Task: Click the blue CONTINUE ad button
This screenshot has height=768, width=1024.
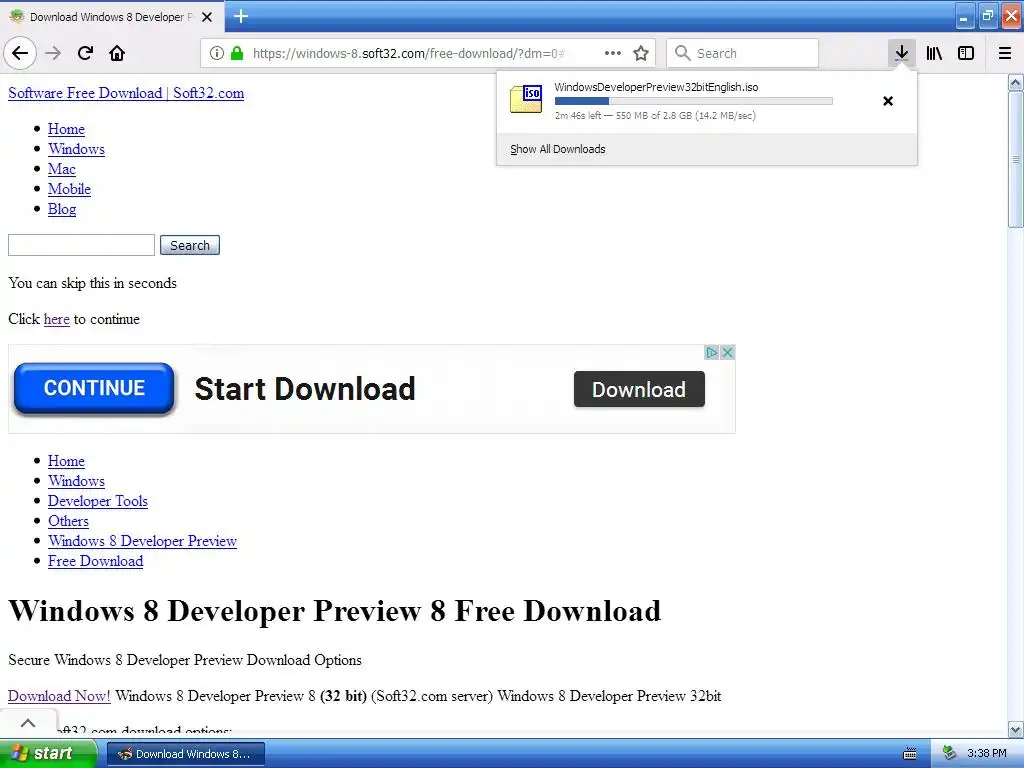Action: coord(94,389)
